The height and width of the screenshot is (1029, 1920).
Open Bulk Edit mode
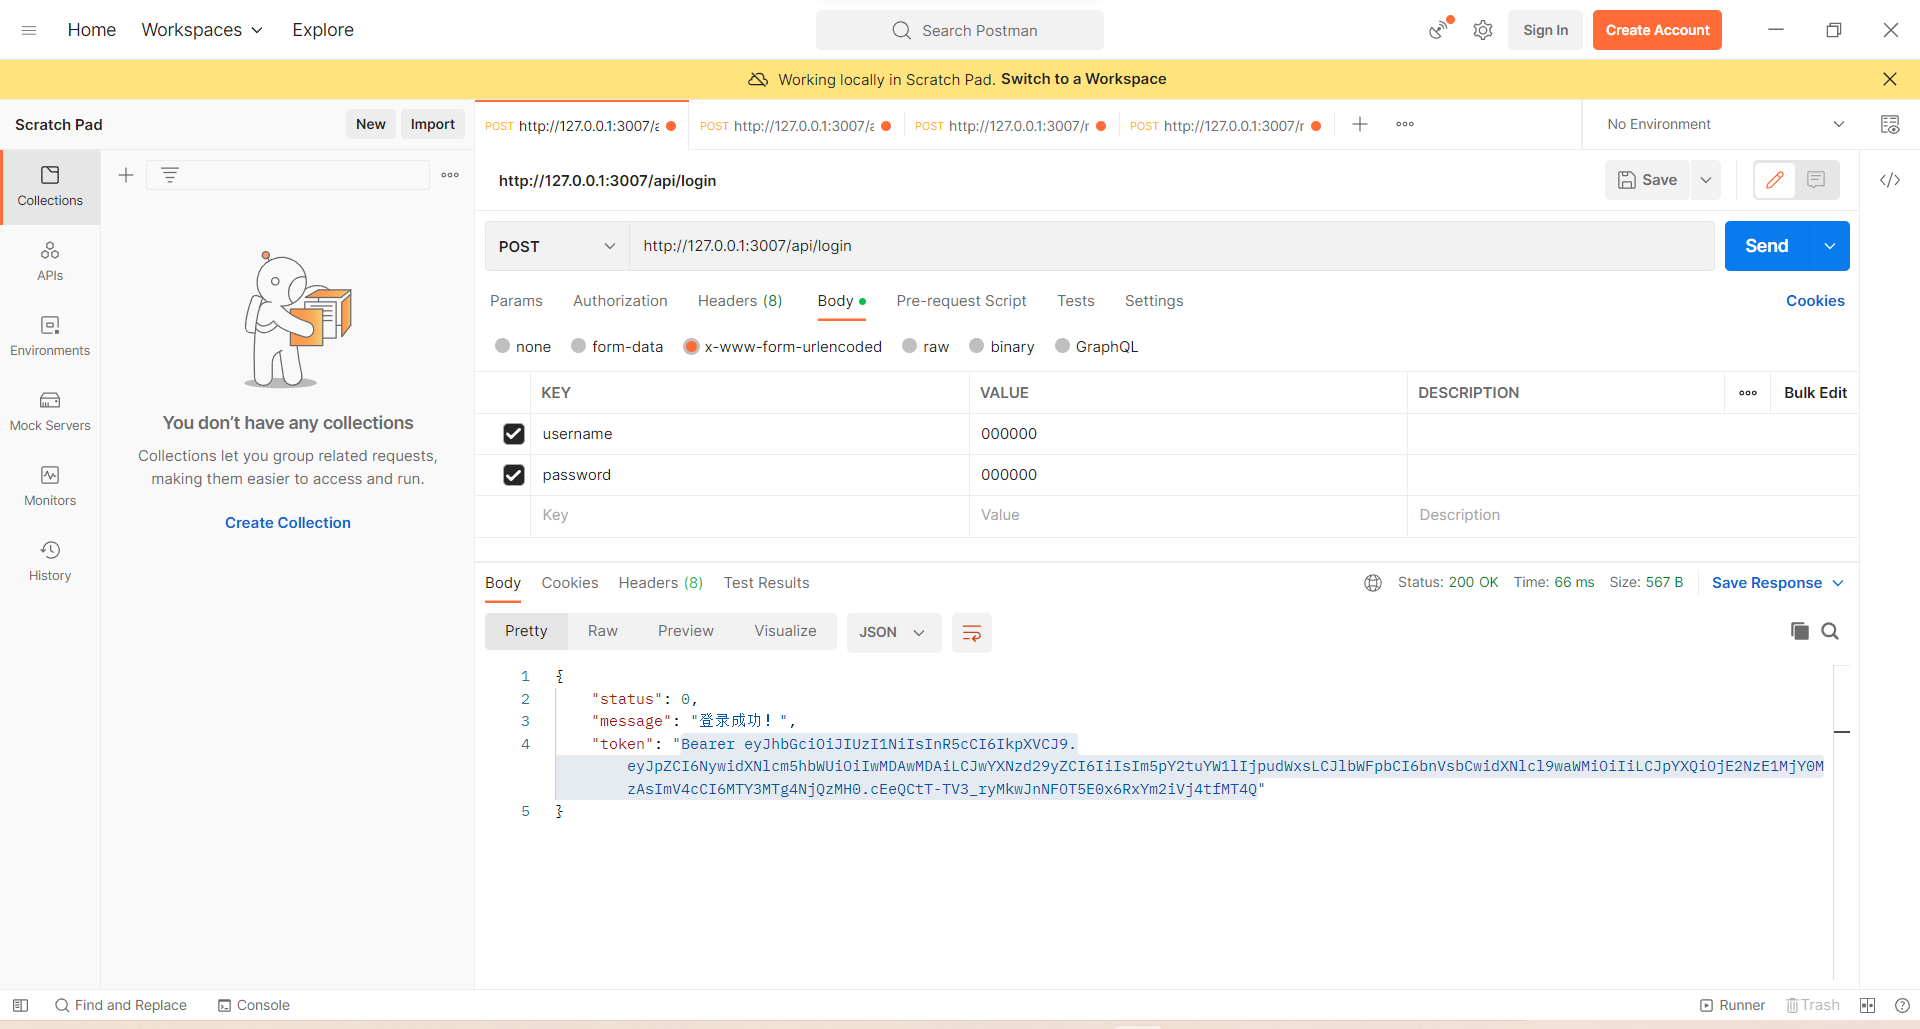click(1815, 393)
